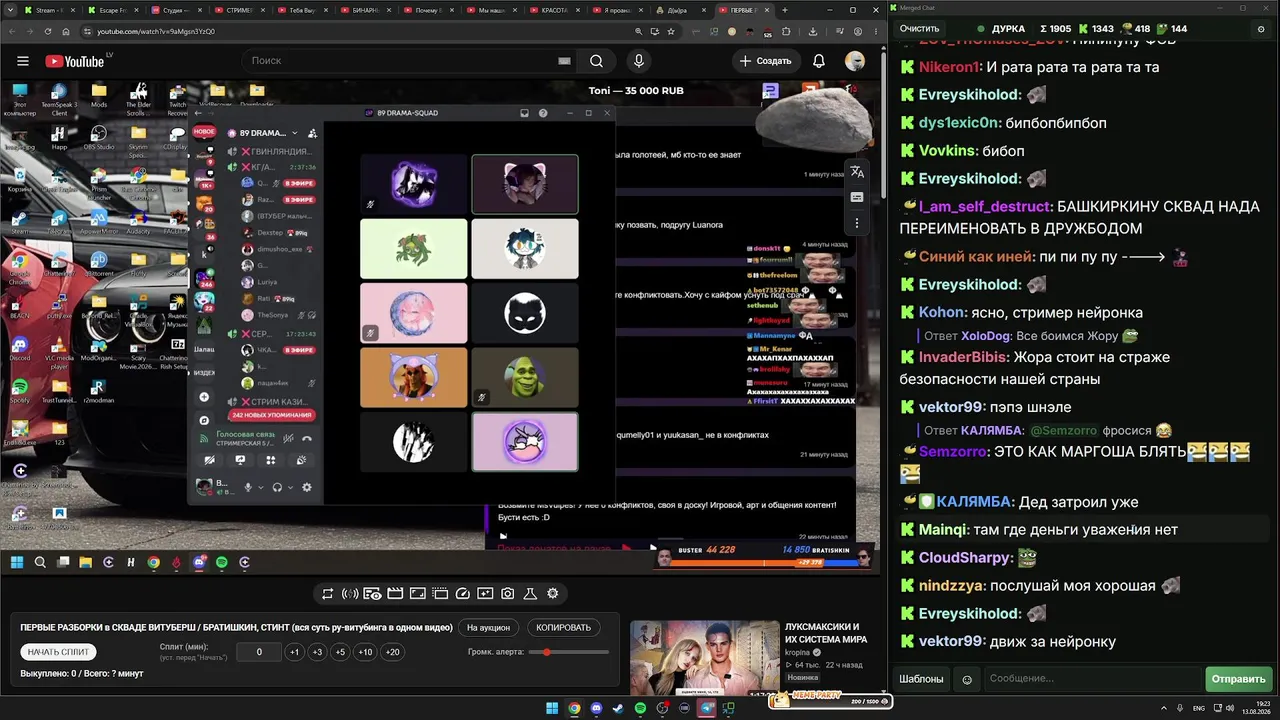Click the НАЧАТЬ СПЛИТ button
This screenshot has height=720, width=1280.
coord(59,652)
